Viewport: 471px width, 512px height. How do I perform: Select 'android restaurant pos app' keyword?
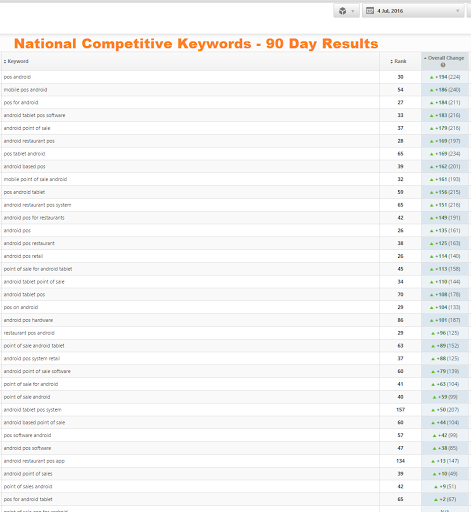(34, 461)
